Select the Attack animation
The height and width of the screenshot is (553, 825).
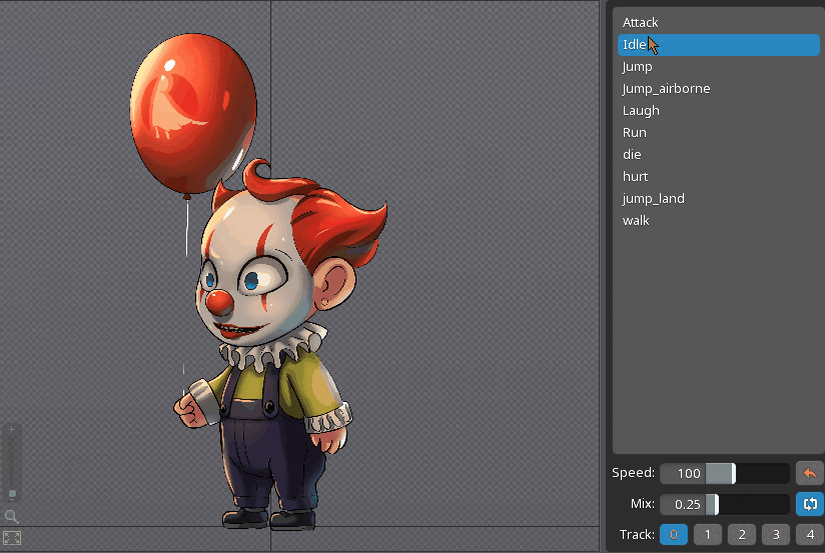click(718, 23)
